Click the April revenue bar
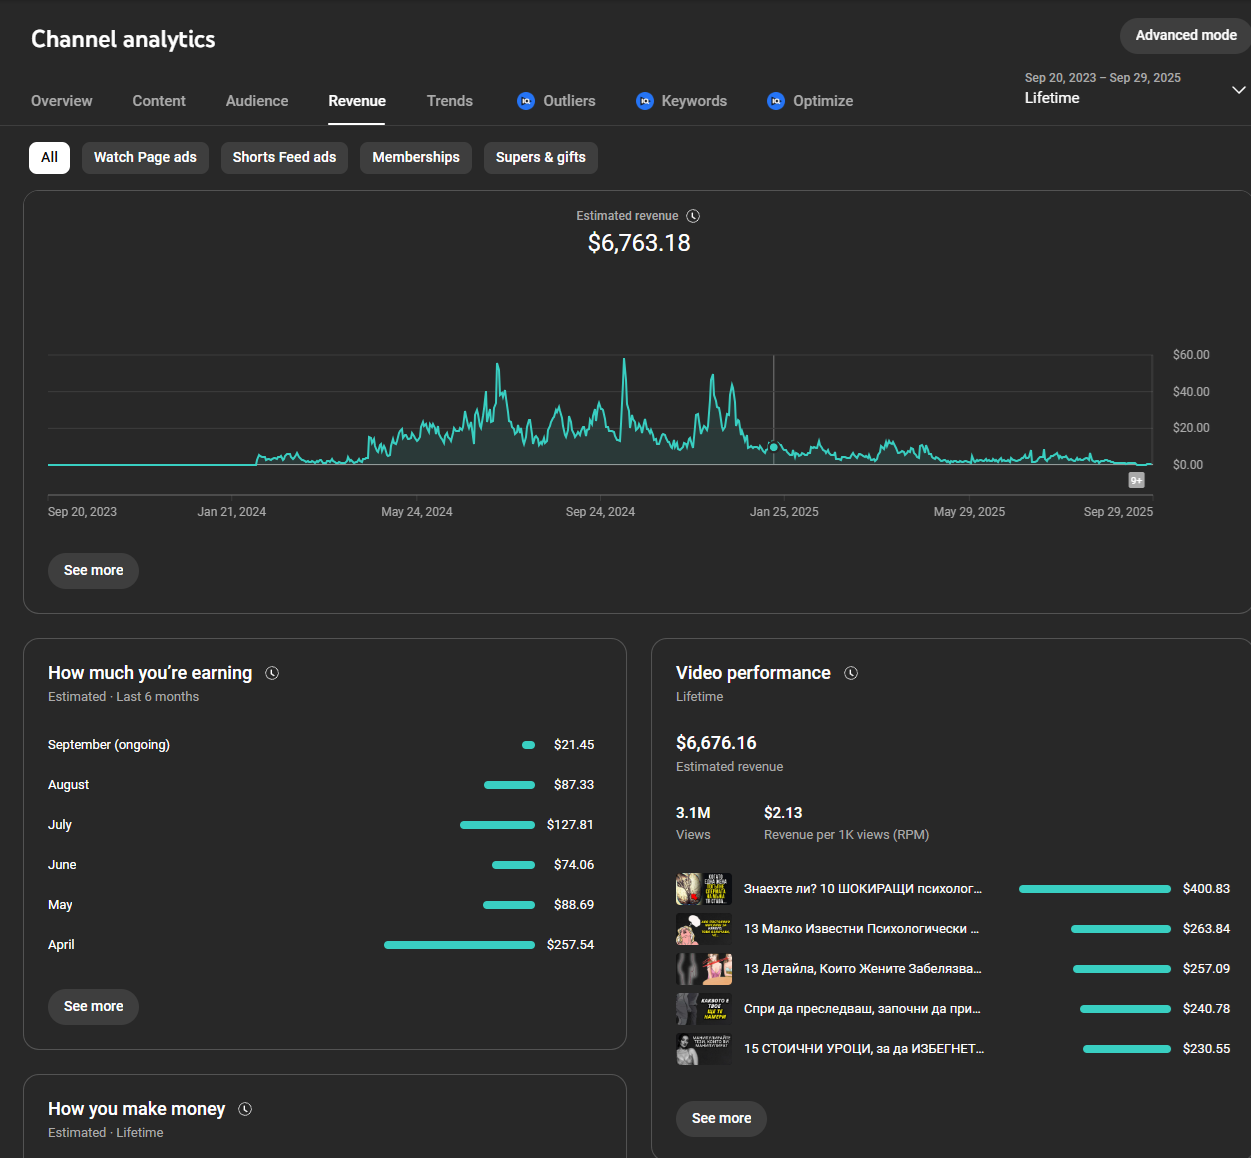1251x1158 pixels. [459, 945]
